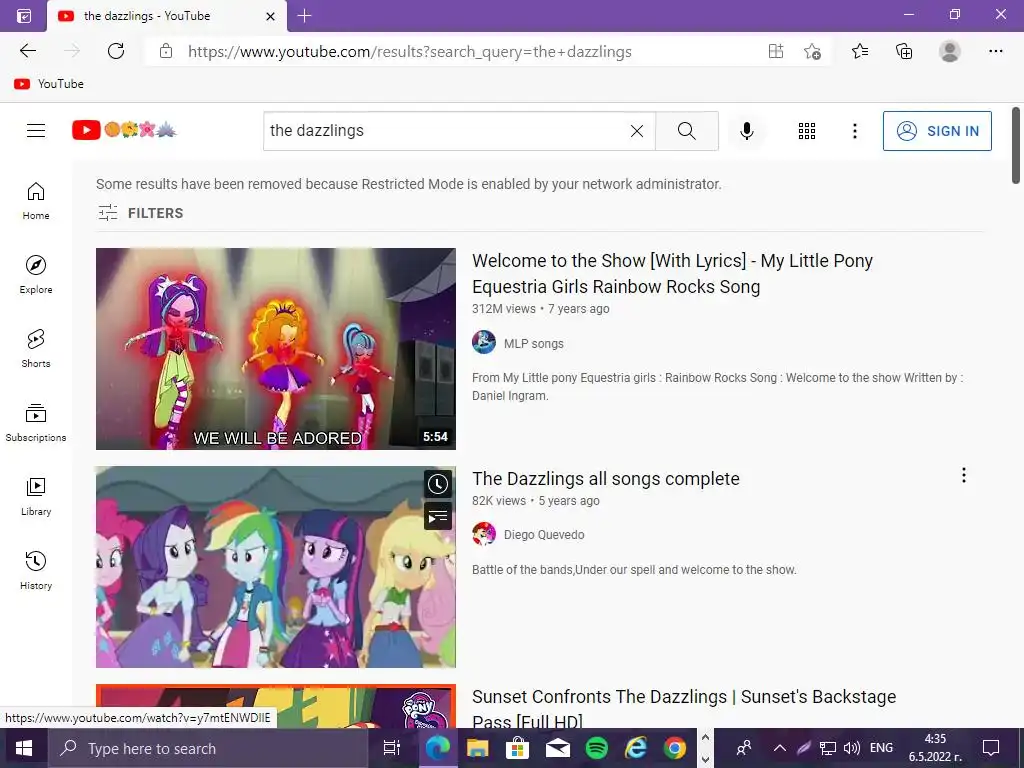Screen dimensions: 1024x768
Task: Open browser Collections
Action: coord(904,51)
